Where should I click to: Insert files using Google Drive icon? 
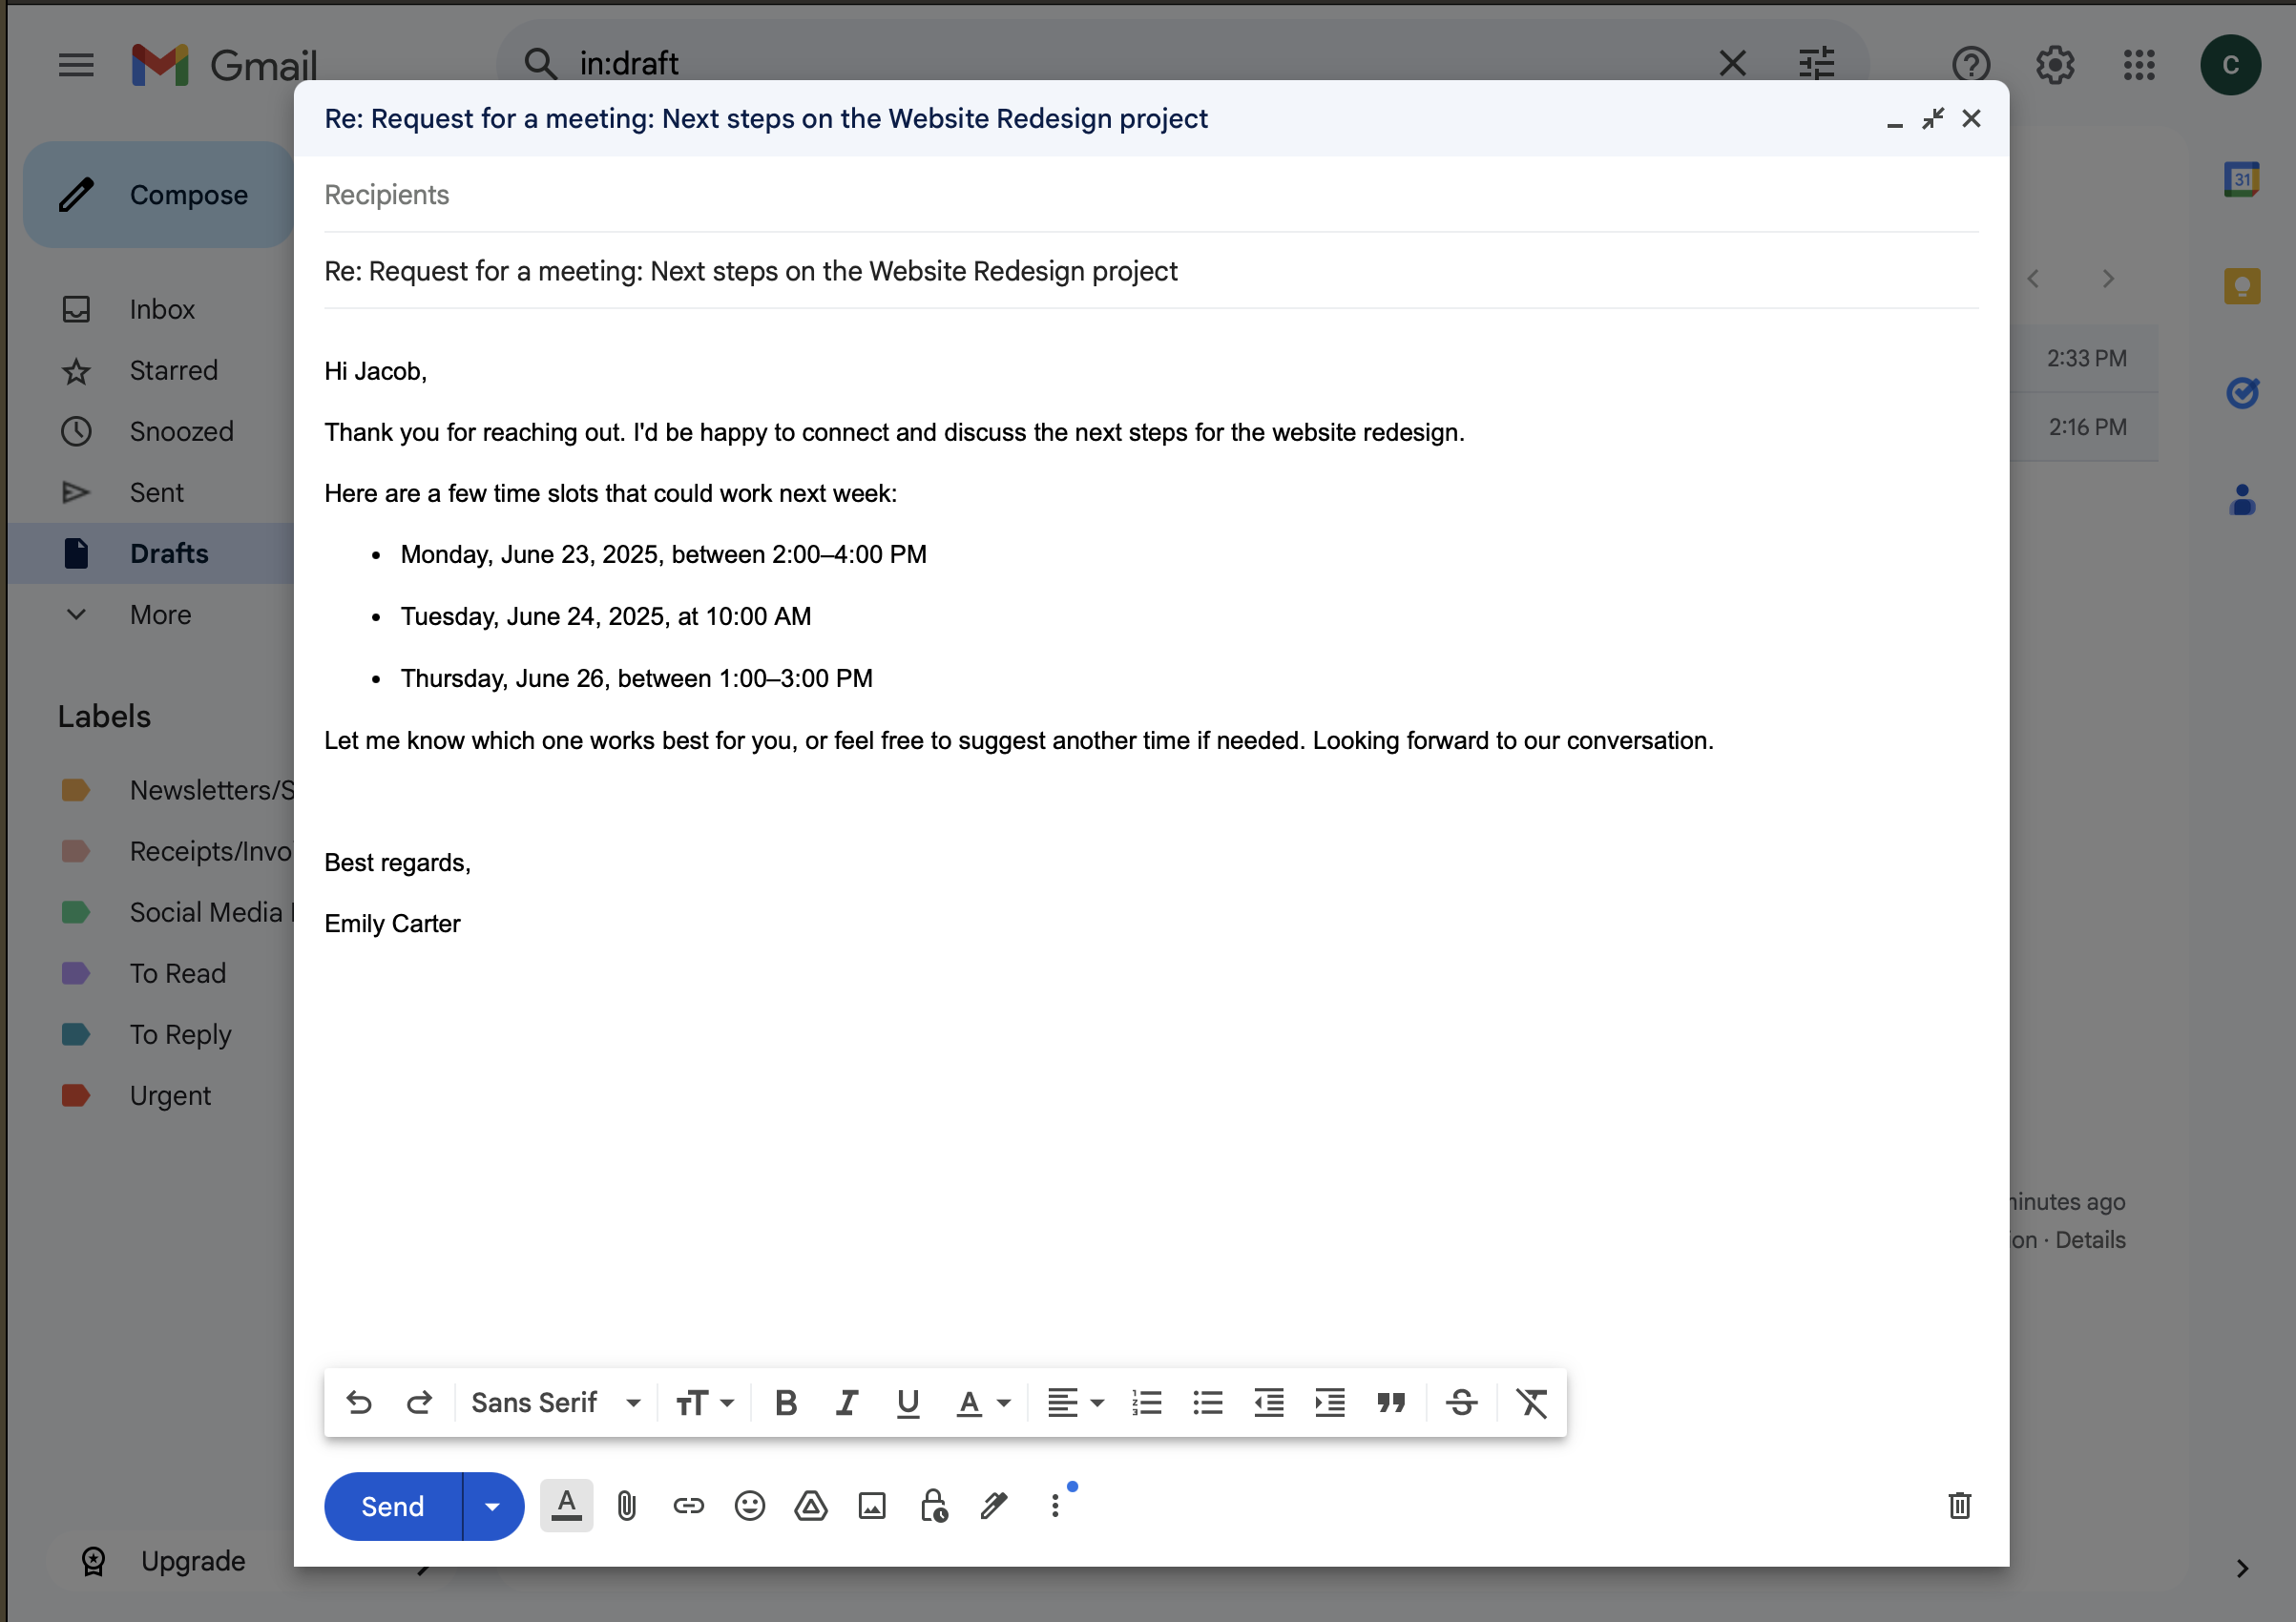(810, 1506)
